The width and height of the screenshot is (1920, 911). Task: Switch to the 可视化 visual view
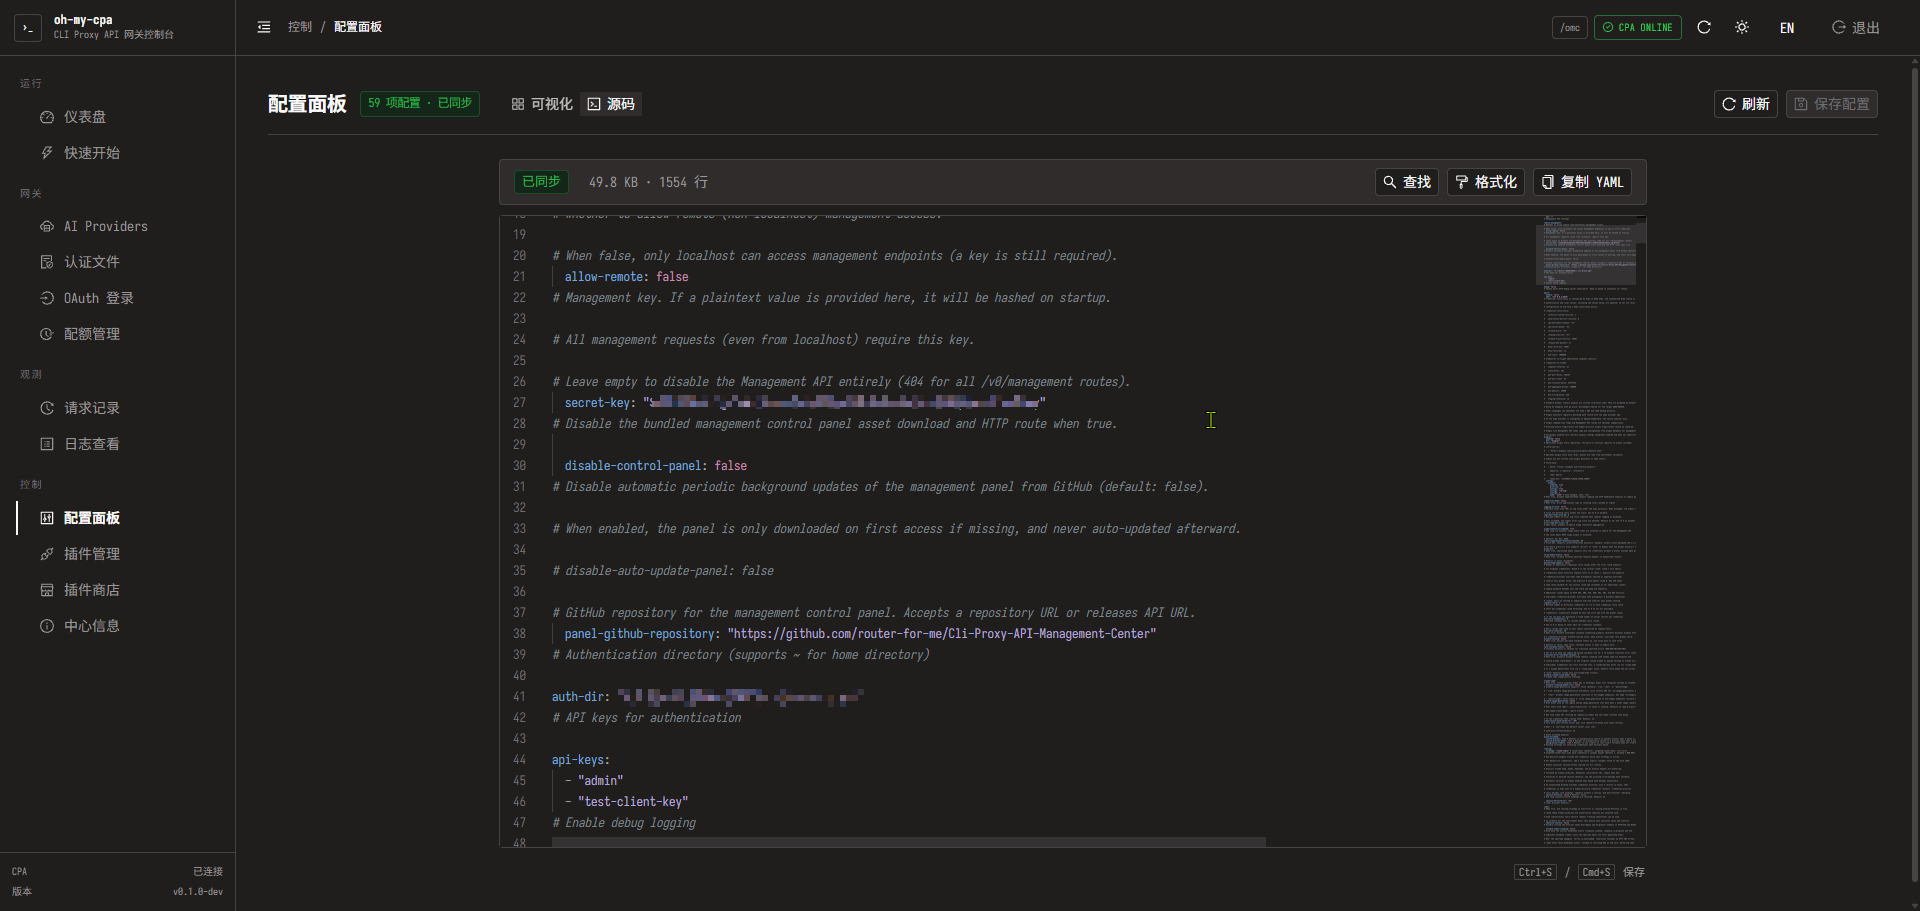click(x=542, y=104)
